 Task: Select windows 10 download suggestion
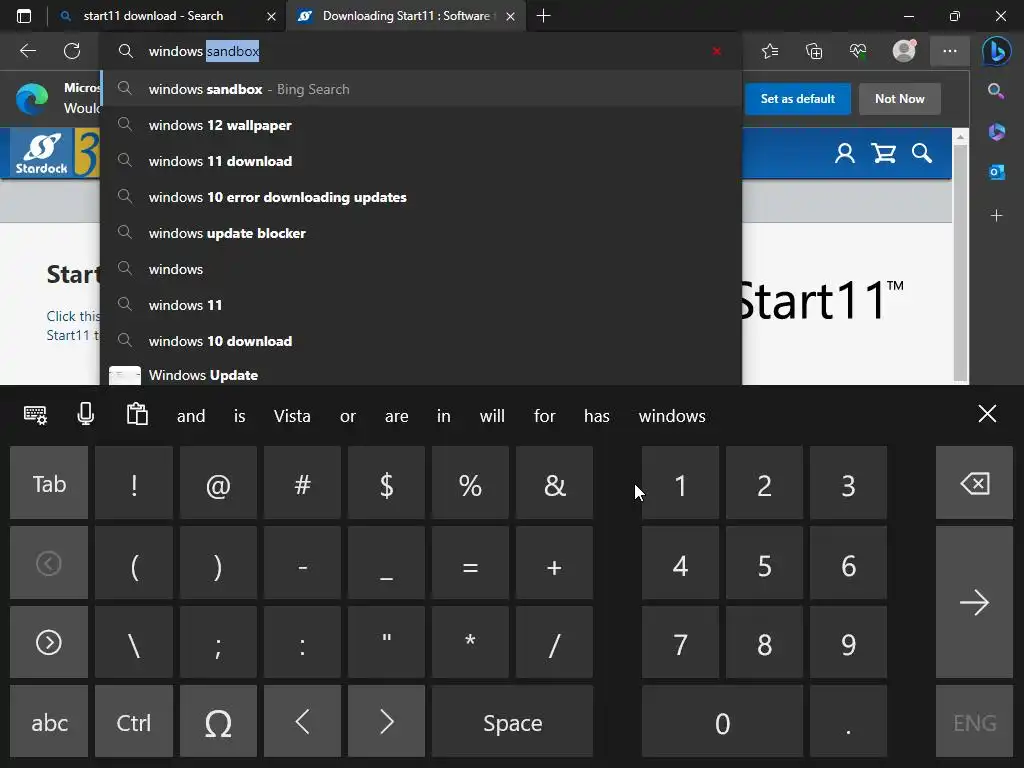pyautogui.click(x=421, y=340)
